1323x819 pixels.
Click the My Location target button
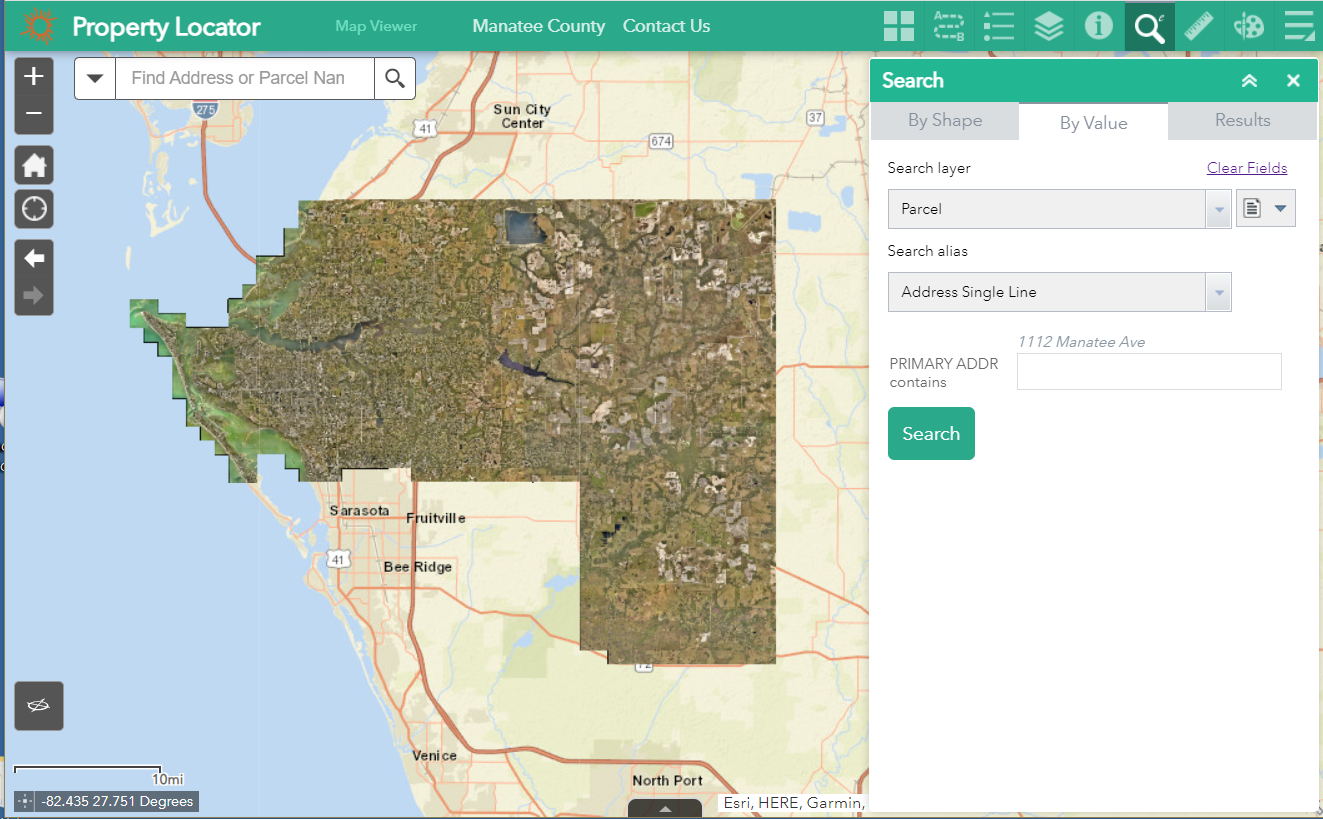(34, 209)
